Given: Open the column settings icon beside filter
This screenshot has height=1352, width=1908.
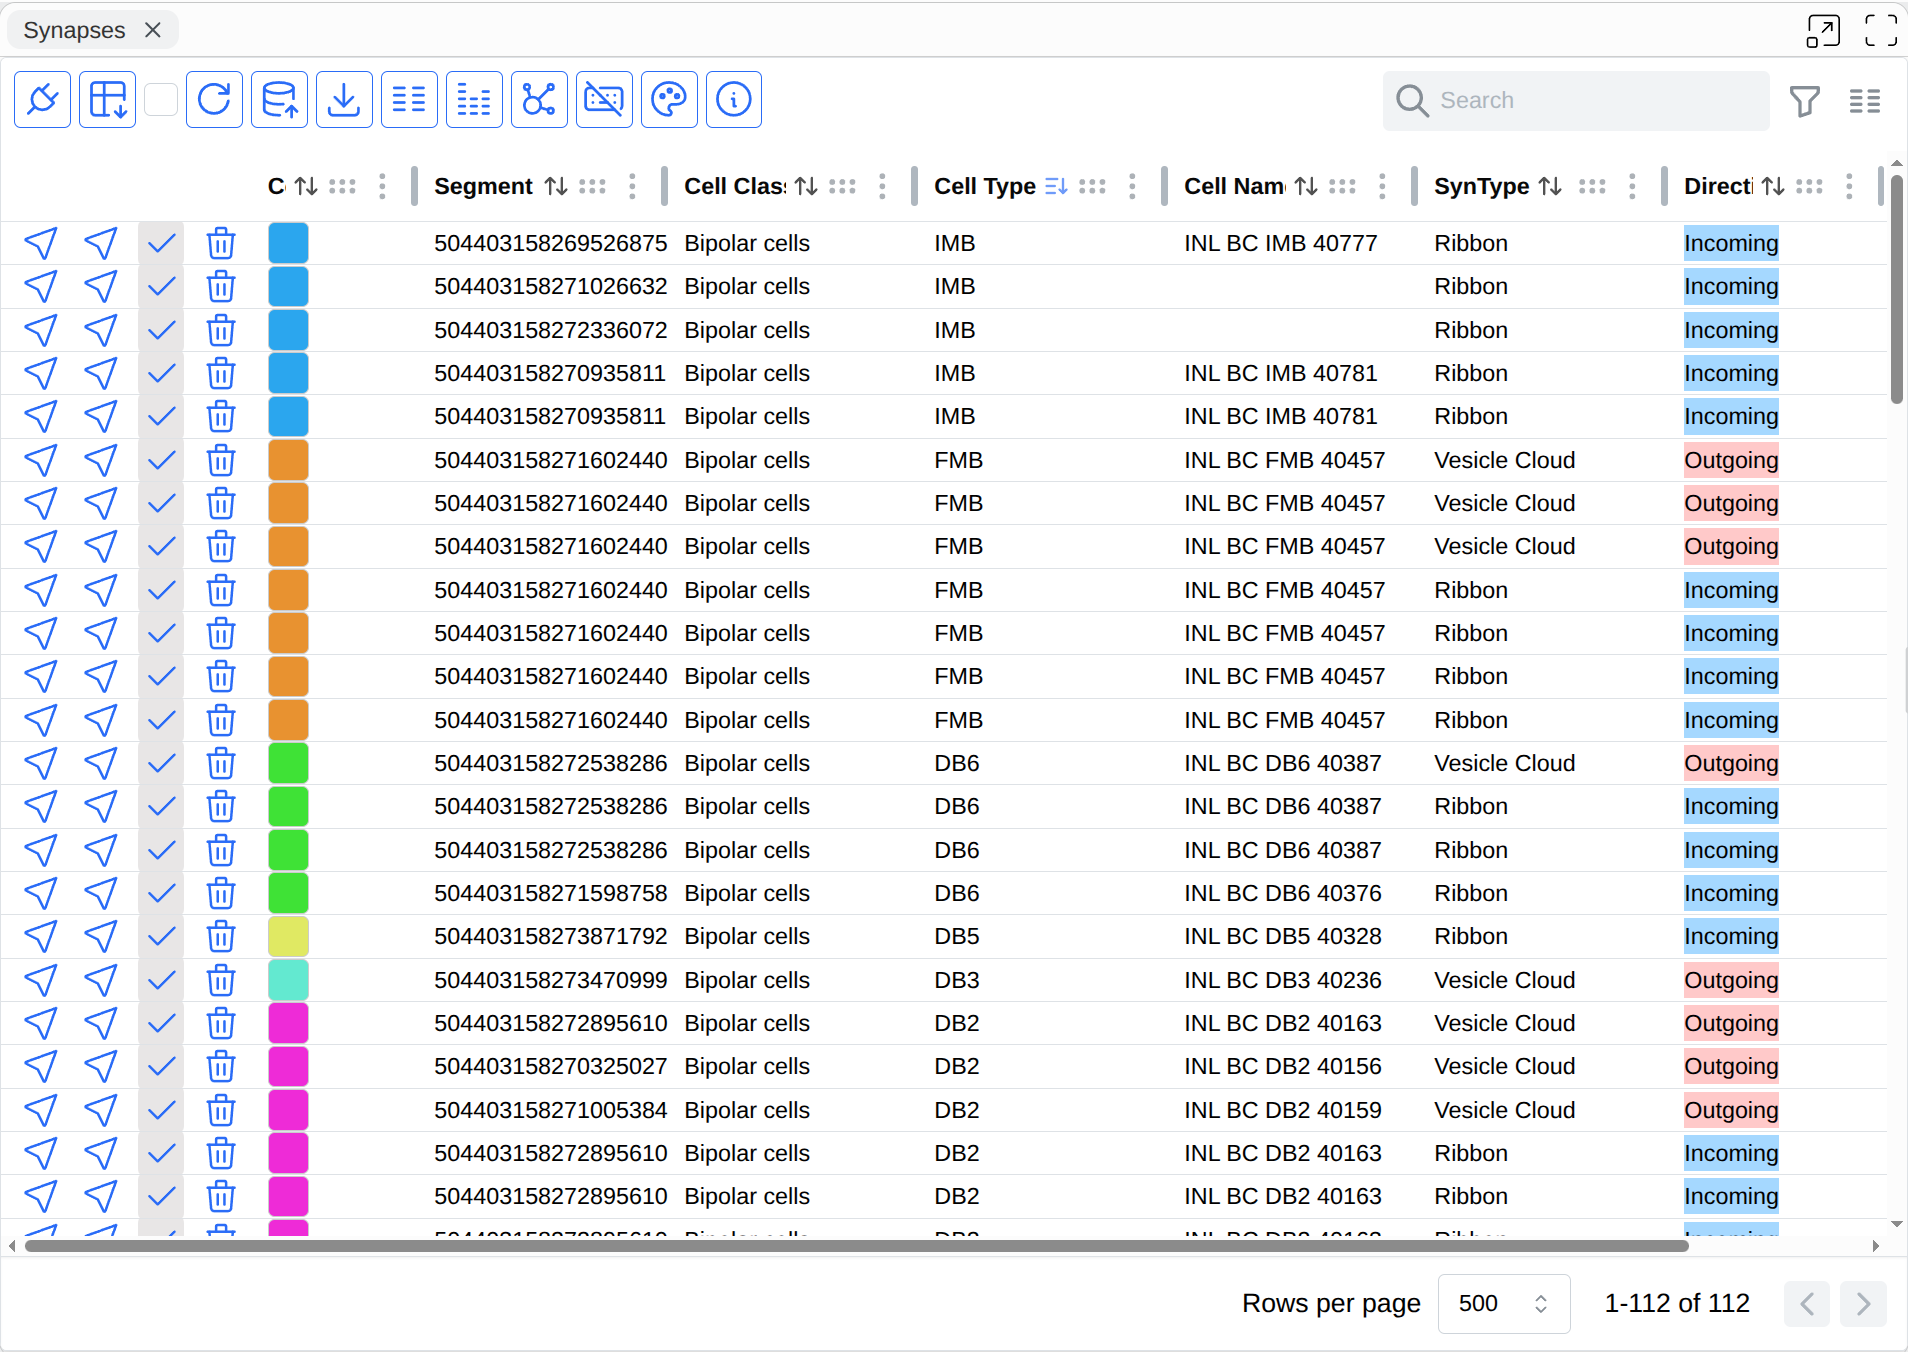Looking at the screenshot, I should tap(1865, 101).
